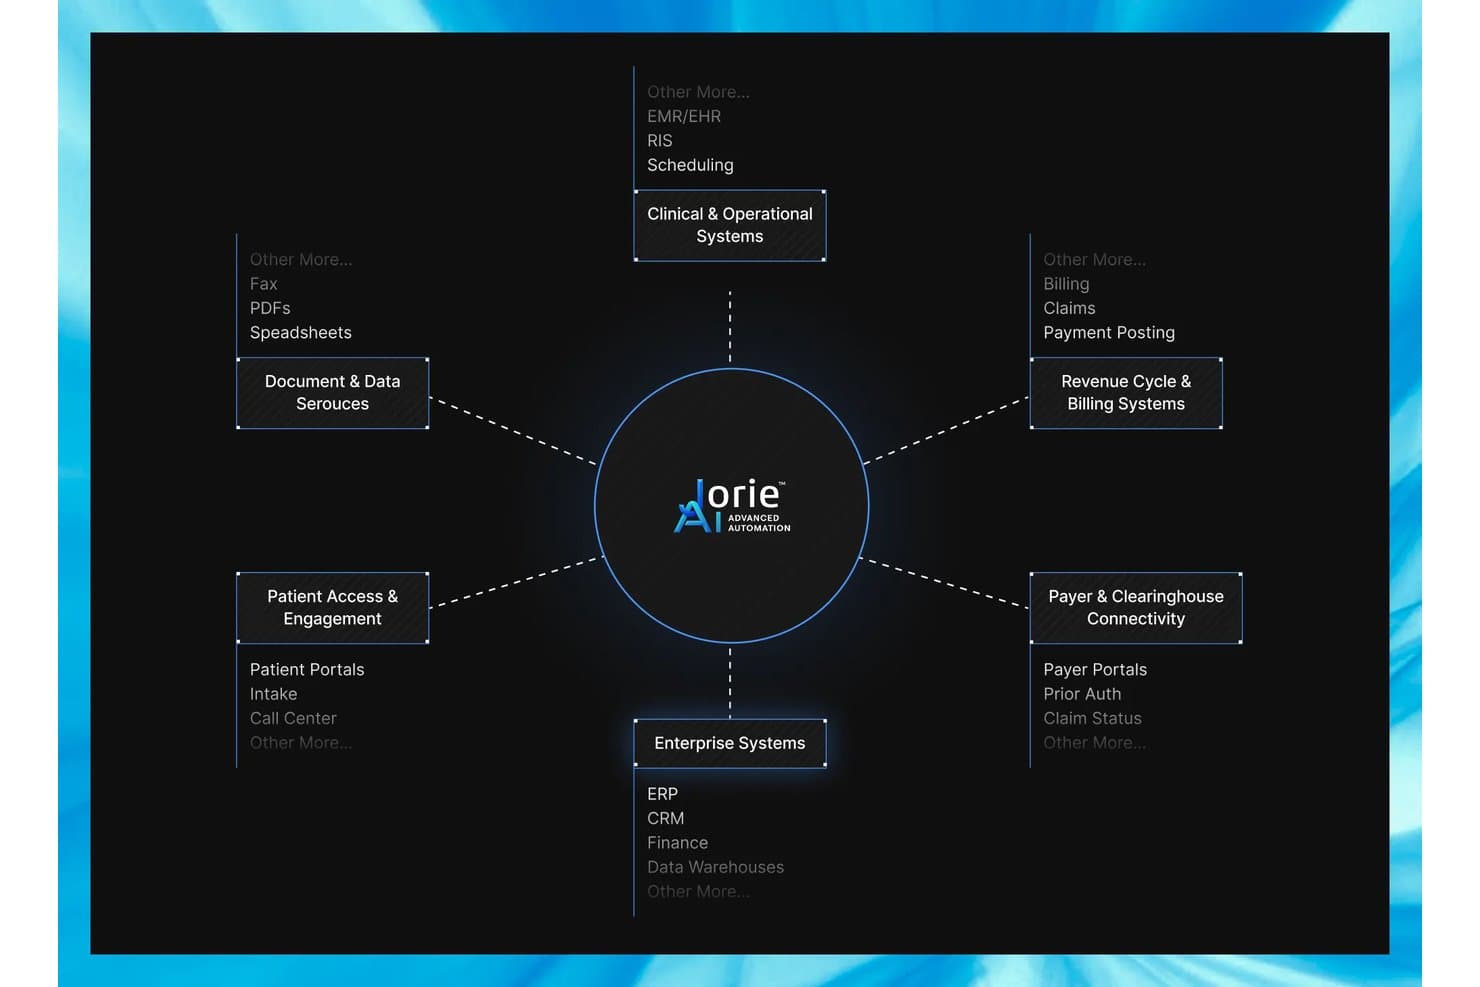1480x987 pixels.
Task: Click the Intake entry
Action: (273, 694)
